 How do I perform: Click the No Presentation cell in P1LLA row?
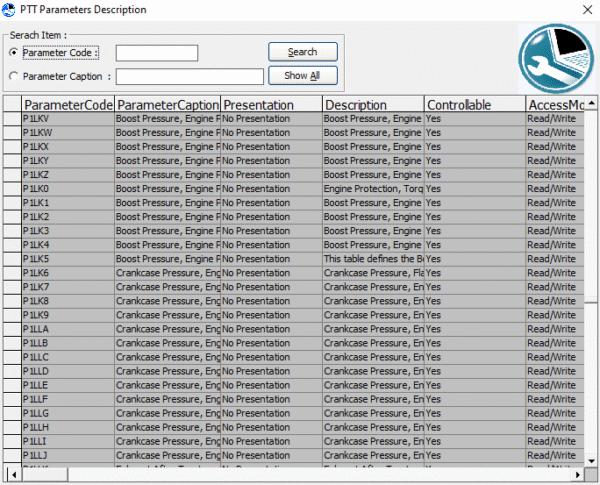[272, 329]
